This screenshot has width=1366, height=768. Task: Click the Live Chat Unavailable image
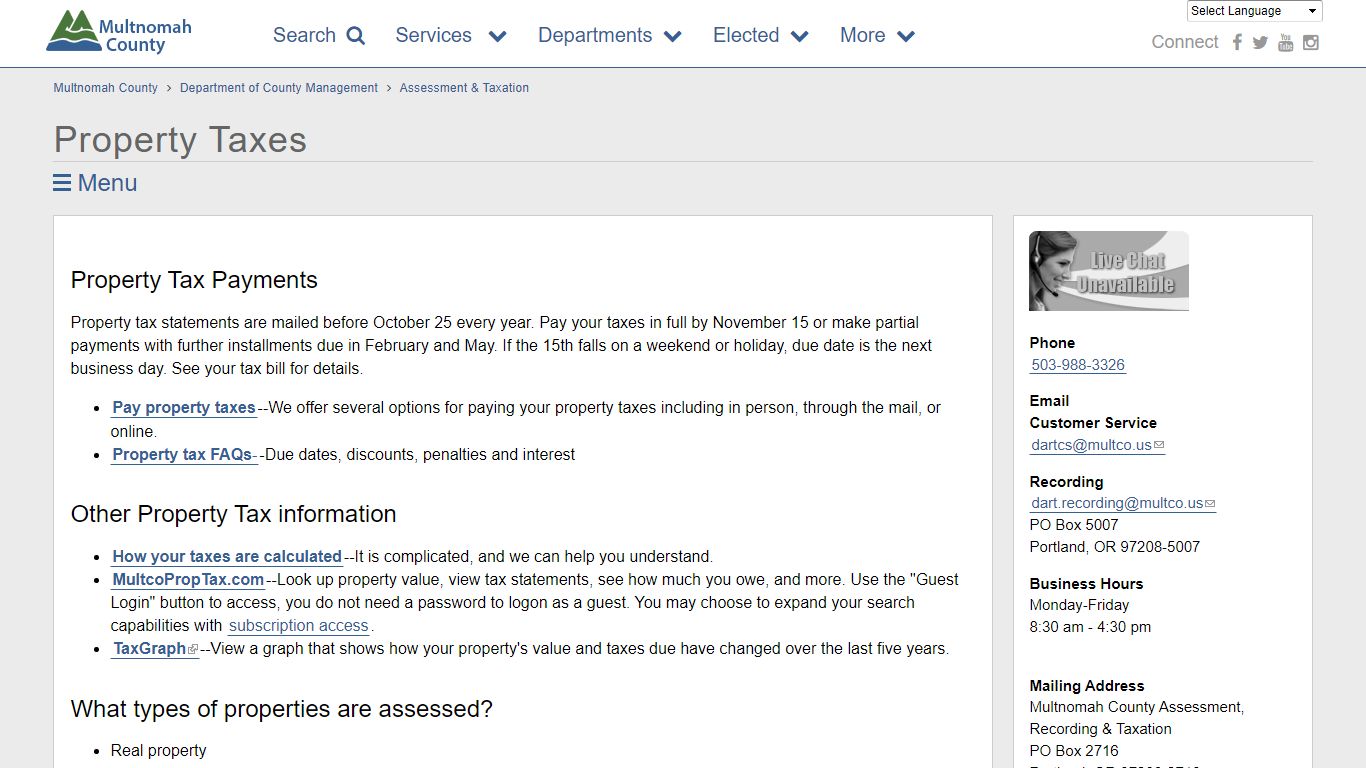click(x=1109, y=271)
